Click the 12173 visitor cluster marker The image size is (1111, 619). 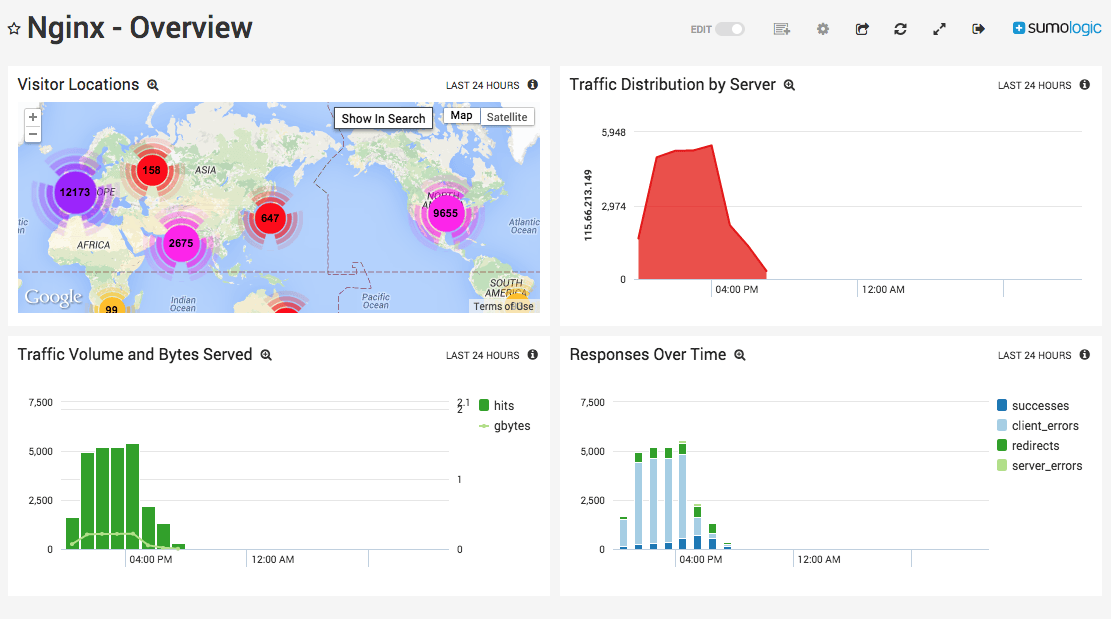(75, 192)
